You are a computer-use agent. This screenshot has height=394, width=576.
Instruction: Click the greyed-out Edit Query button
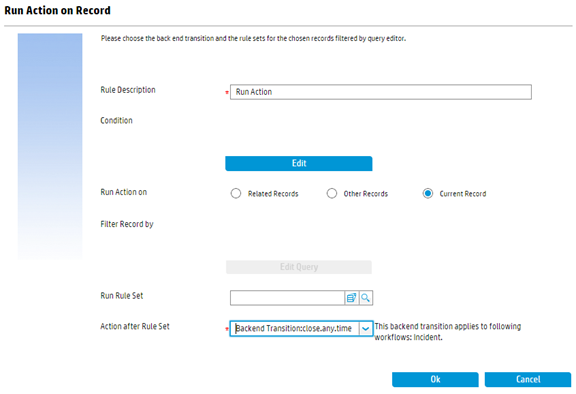299,267
